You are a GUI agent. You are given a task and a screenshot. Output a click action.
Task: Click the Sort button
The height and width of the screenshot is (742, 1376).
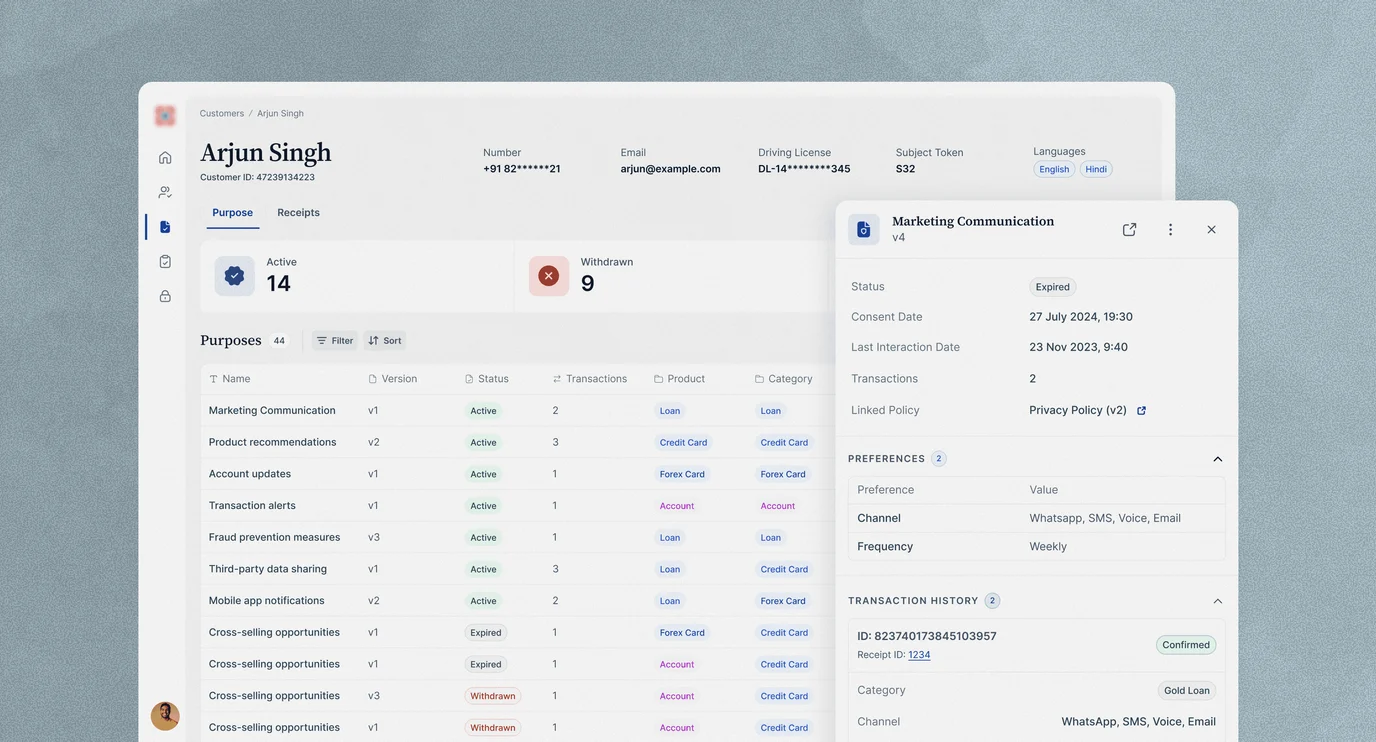point(385,341)
